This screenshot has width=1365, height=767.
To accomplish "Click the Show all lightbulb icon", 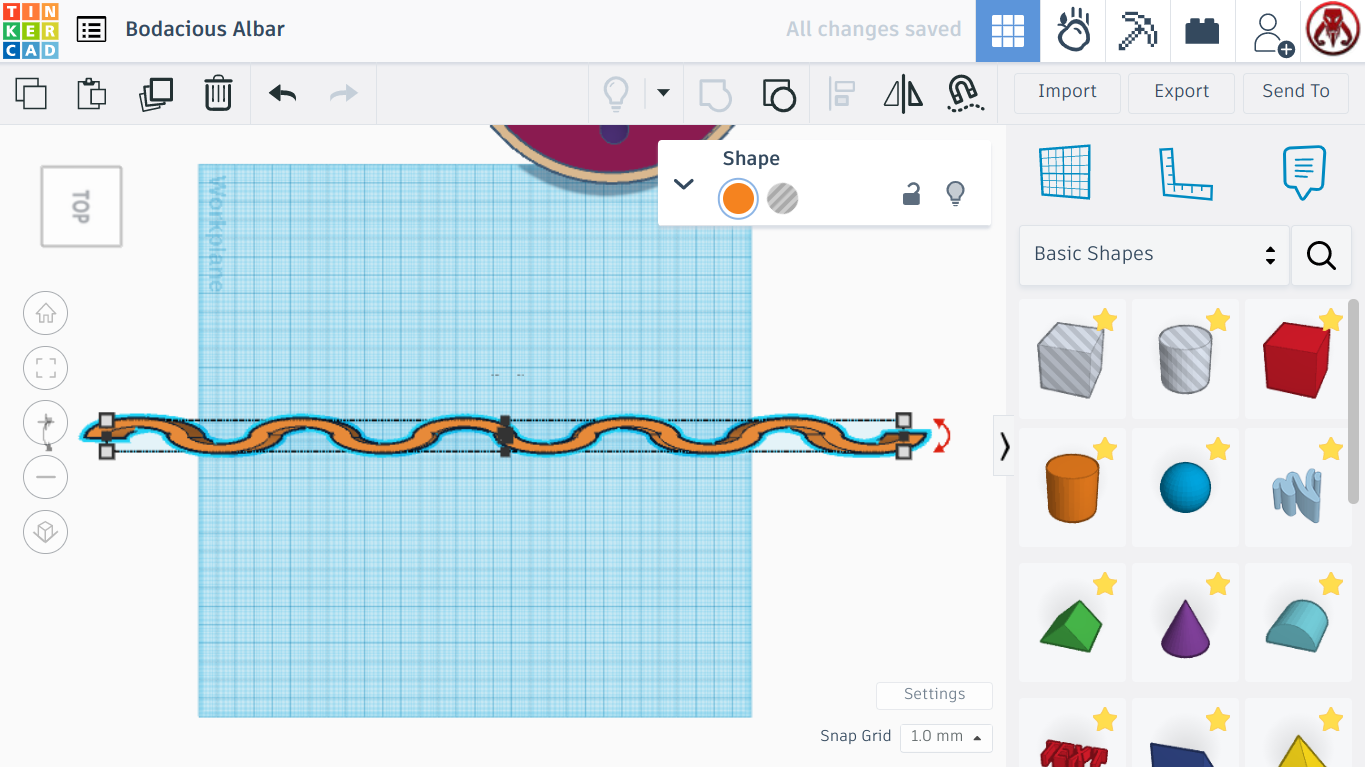I will (616, 94).
